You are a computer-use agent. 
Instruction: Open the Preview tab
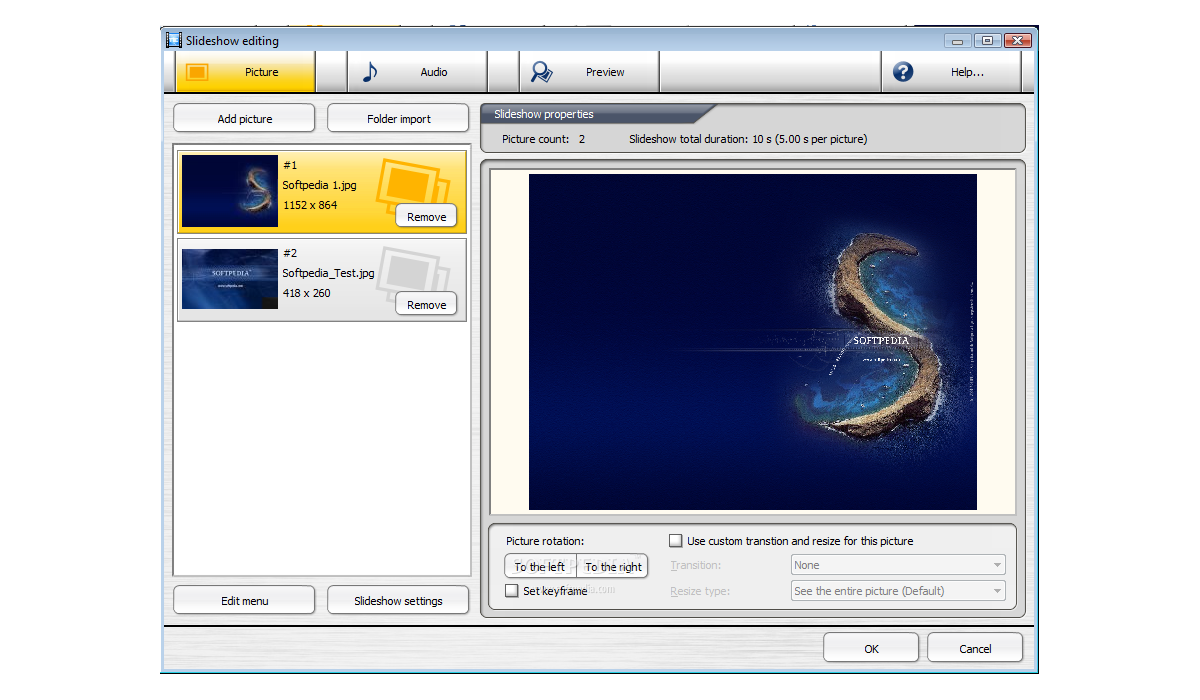pyautogui.click(x=589, y=72)
